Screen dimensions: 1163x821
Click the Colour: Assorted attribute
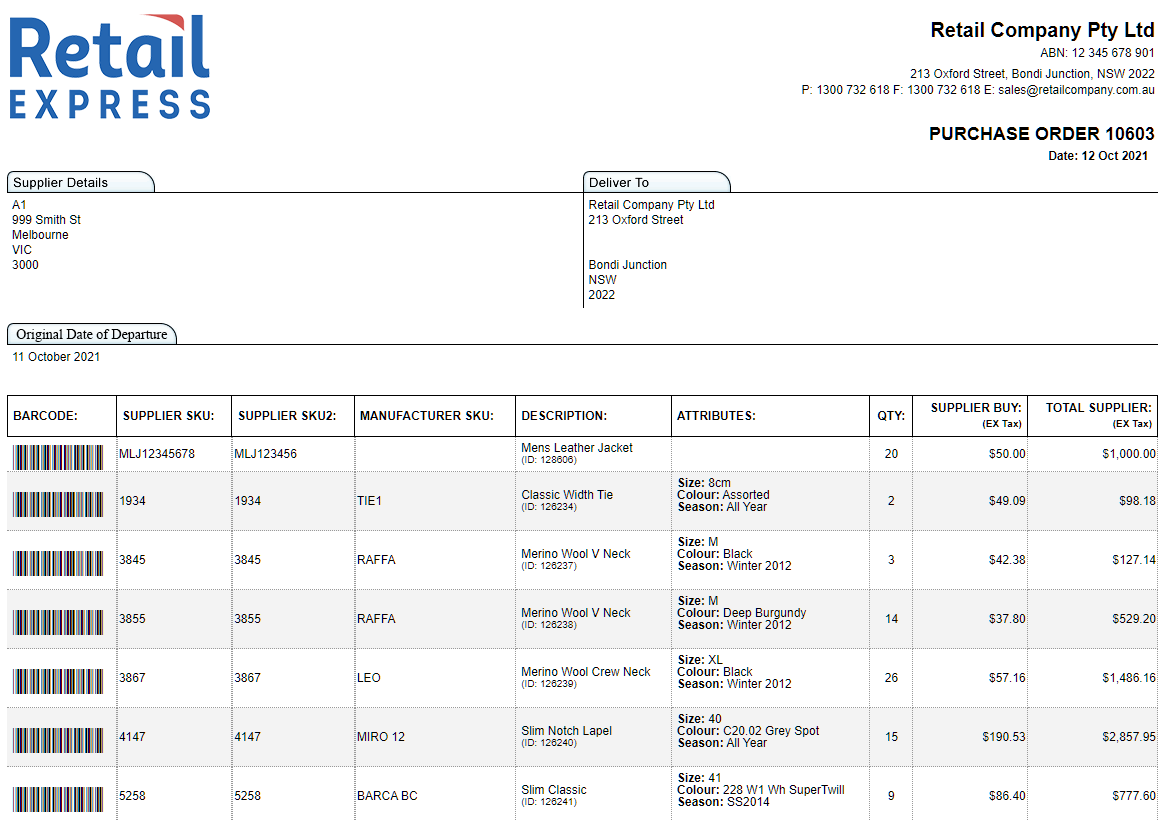coord(724,495)
